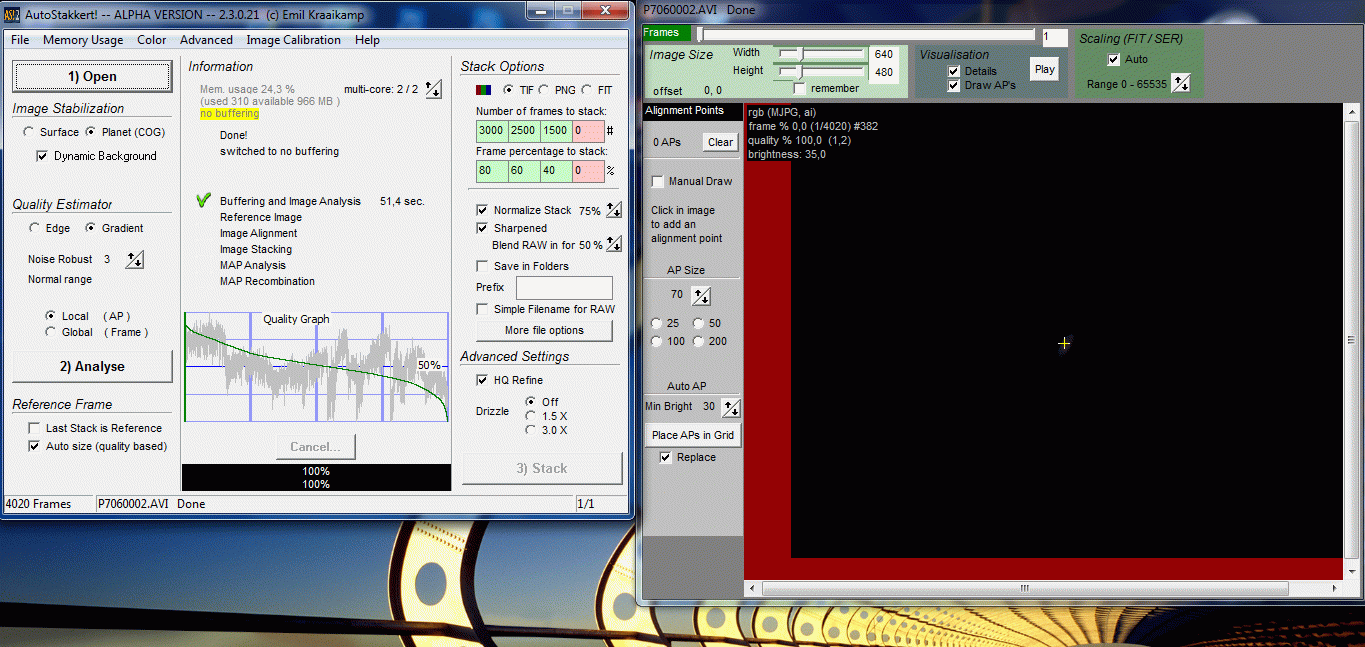This screenshot has height=647, width=1365.
Task: Enable Save in Folders checkbox
Action: [x=482, y=266]
